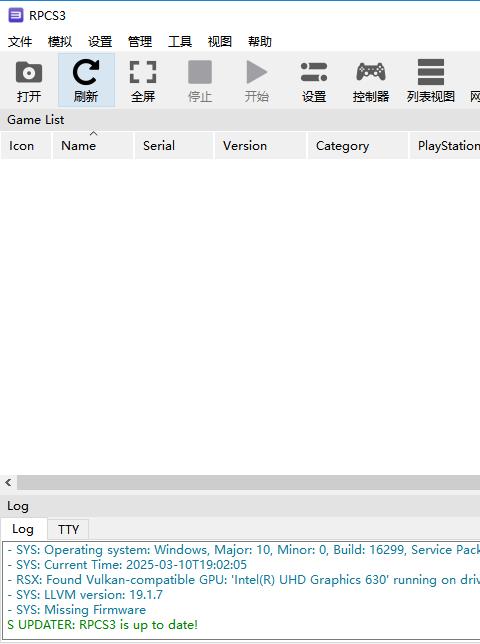Click the RPCS3 title bar logo
This screenshot has height=644, width=480.
tap(16, 16)
